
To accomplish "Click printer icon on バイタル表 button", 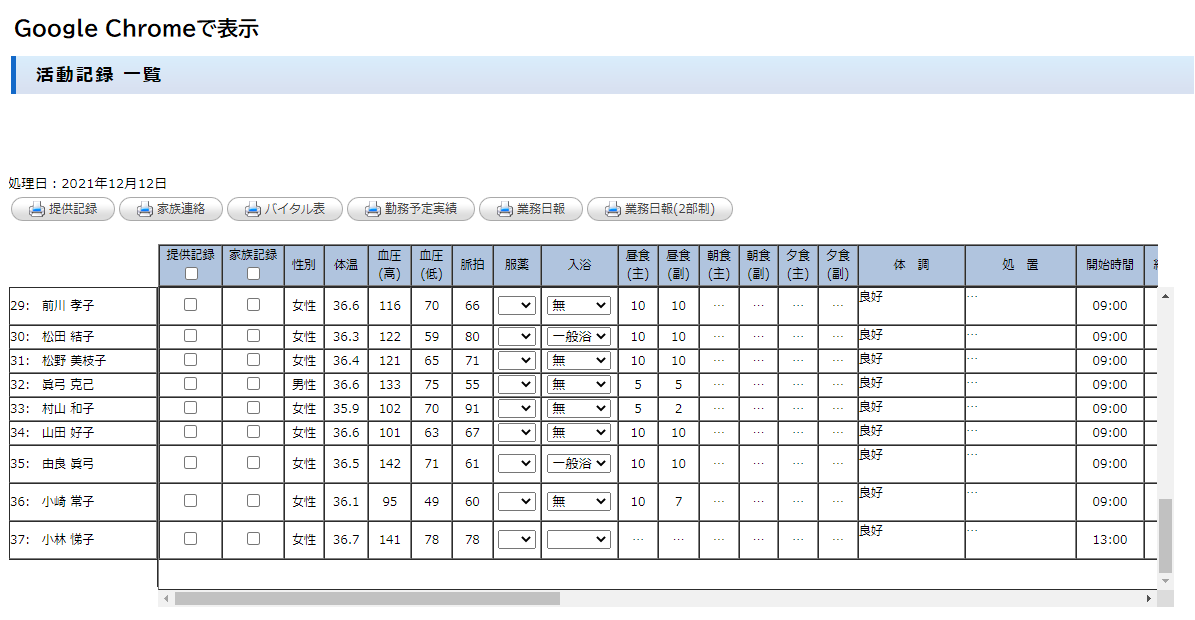I will [x=253, y=210].
